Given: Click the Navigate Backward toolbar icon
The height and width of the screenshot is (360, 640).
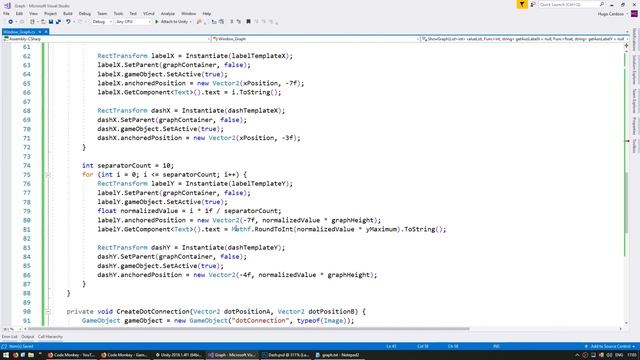Looking at the screenshot, I should coord(11,22).
